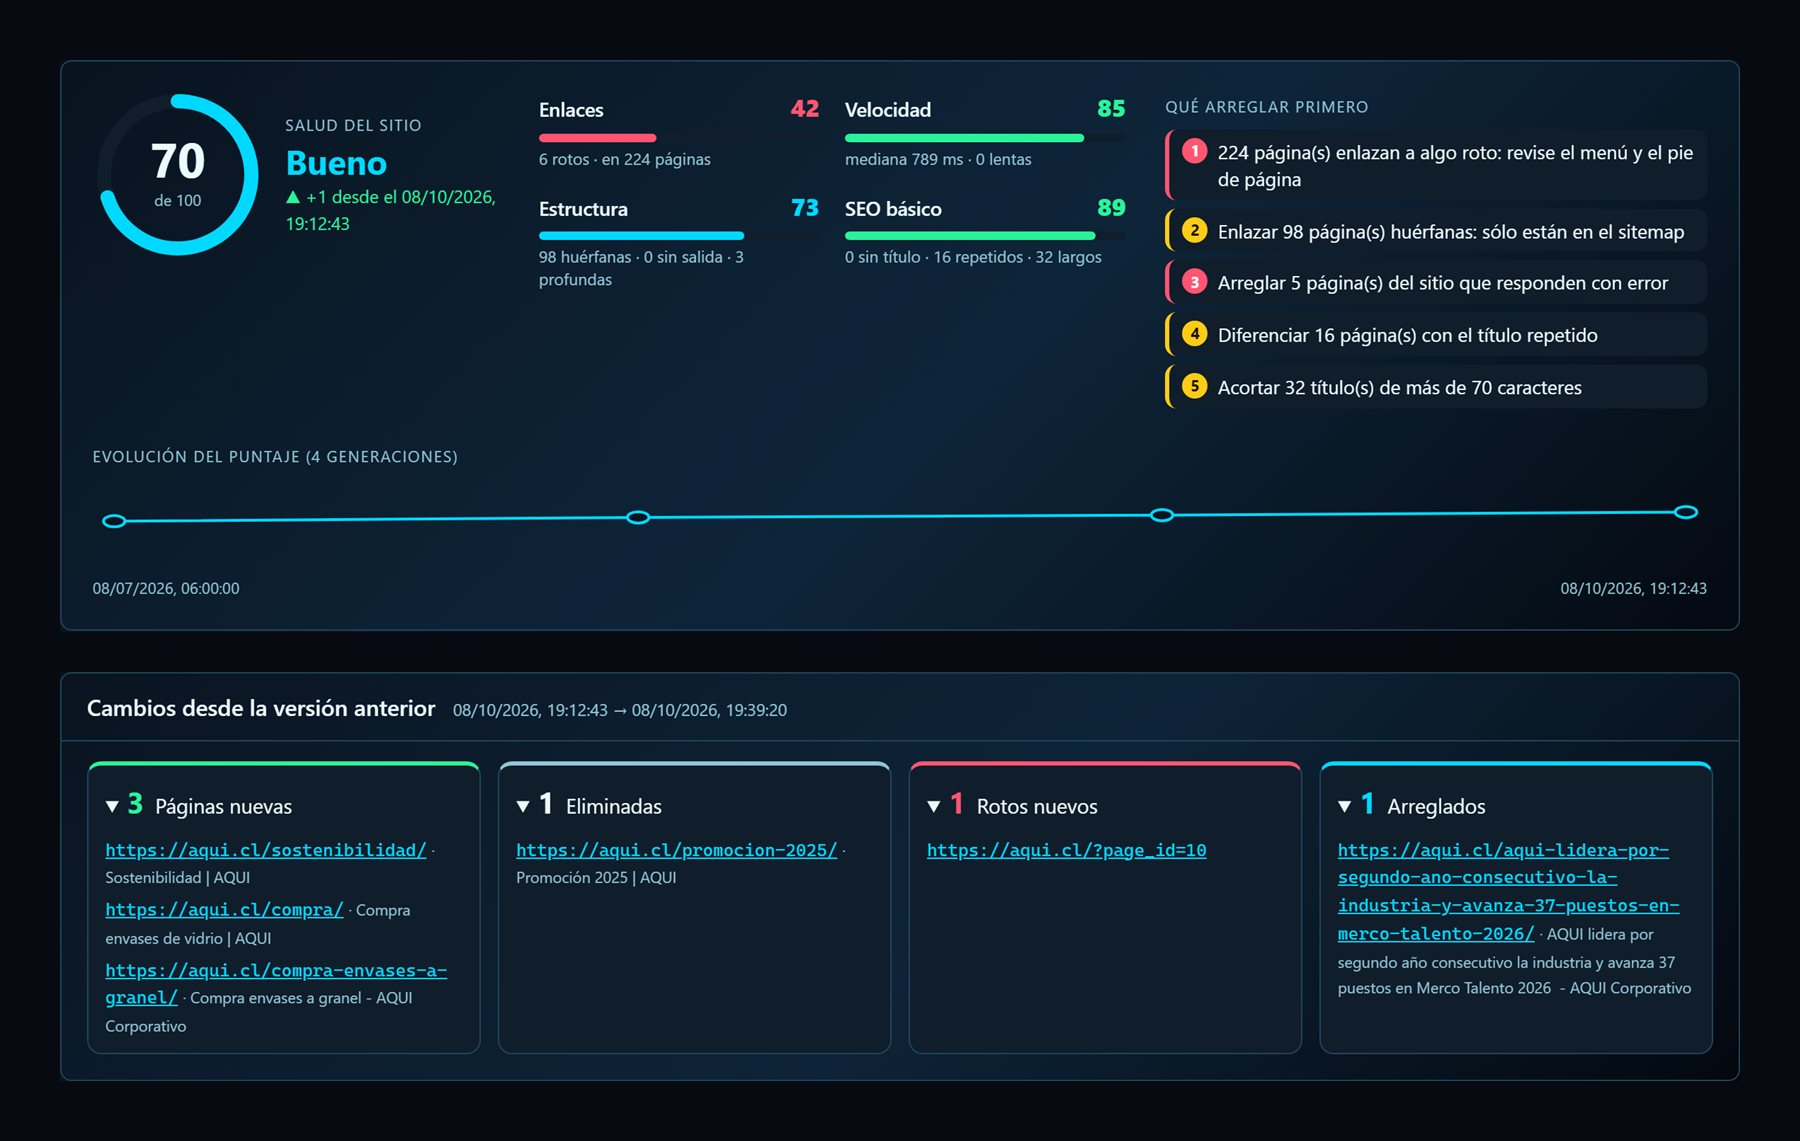This screenshot has width=1800, height=1141.
Task: Open the aqui.cl/sostenibilidad/ link
Action: (x=266, y=850)
